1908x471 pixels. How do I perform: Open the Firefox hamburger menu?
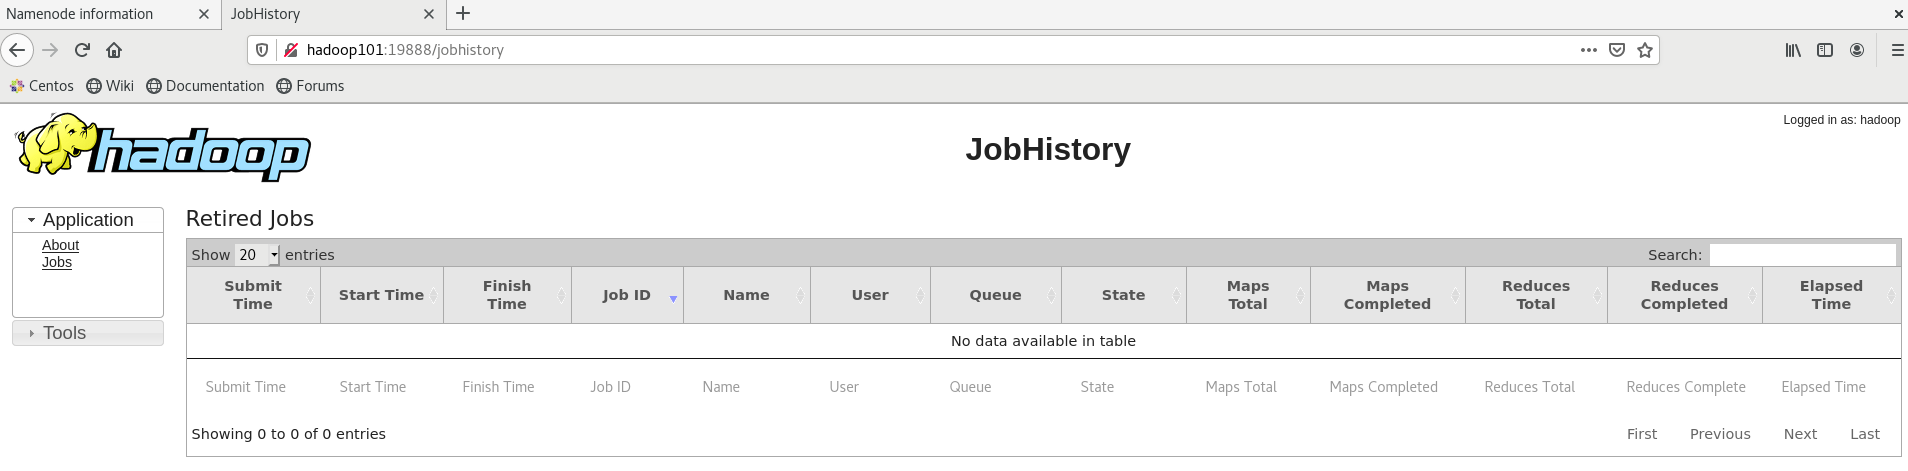1897,50
